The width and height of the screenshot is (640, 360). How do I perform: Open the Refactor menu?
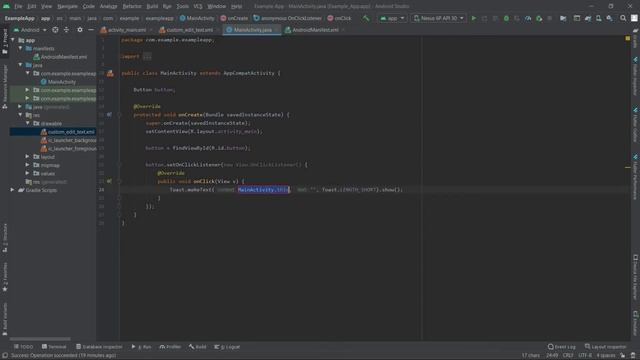tap(132, 6)
